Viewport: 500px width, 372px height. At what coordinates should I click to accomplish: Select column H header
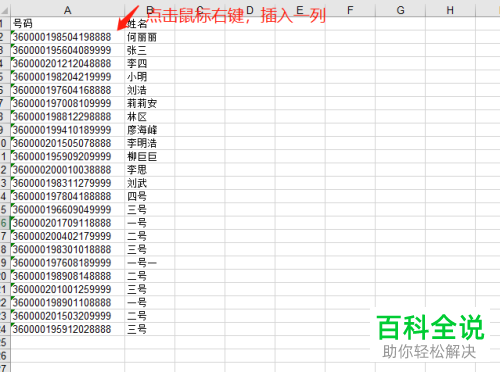click(x=450, y=10)
